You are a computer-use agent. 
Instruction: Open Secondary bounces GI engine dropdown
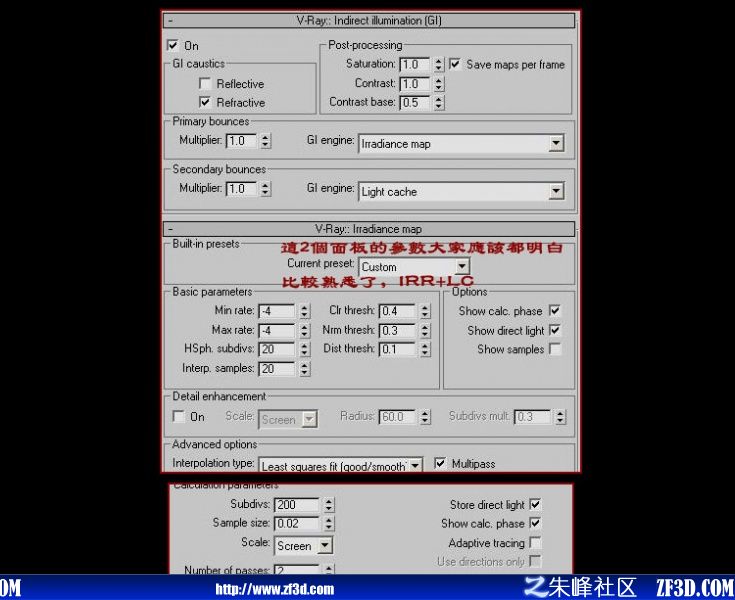[461, 191]
